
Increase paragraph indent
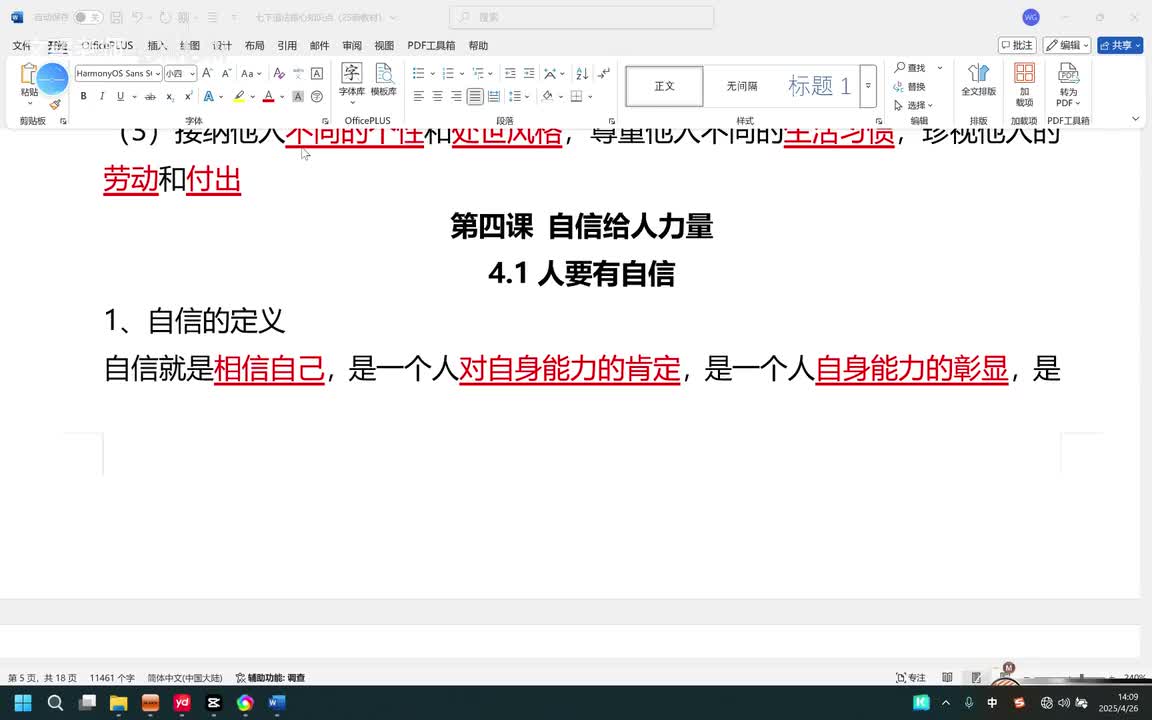[x=529, y=73]
